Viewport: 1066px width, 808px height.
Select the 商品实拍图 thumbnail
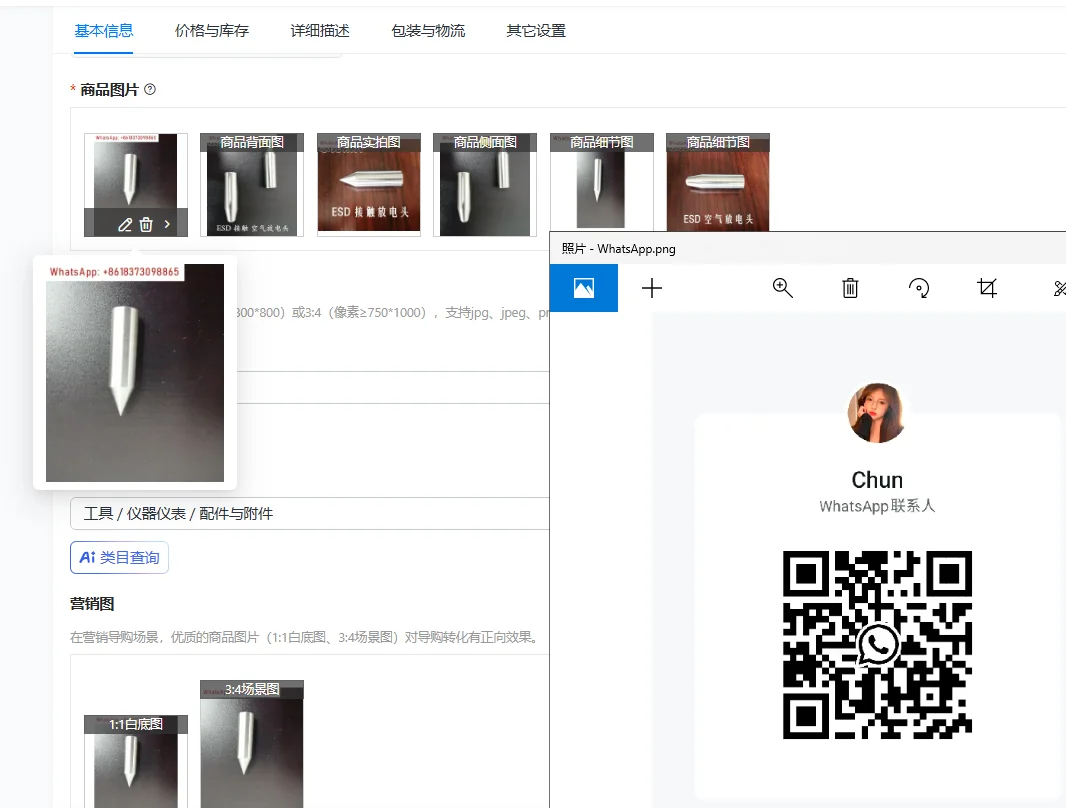pos(368,185)
